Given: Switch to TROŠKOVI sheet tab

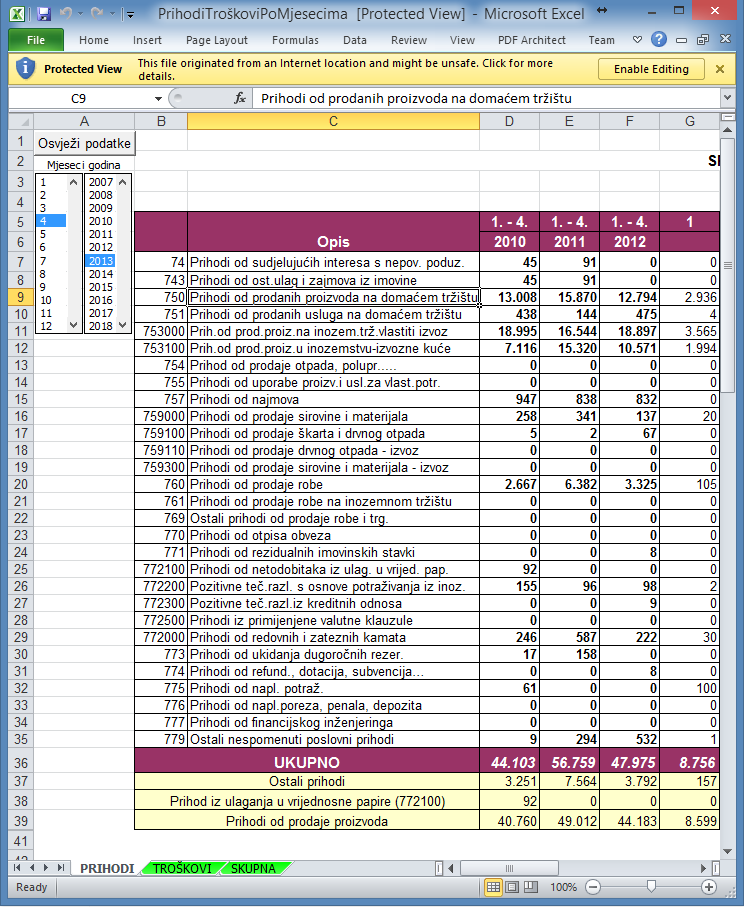Looking at the screenshot, I should [182, 868].
